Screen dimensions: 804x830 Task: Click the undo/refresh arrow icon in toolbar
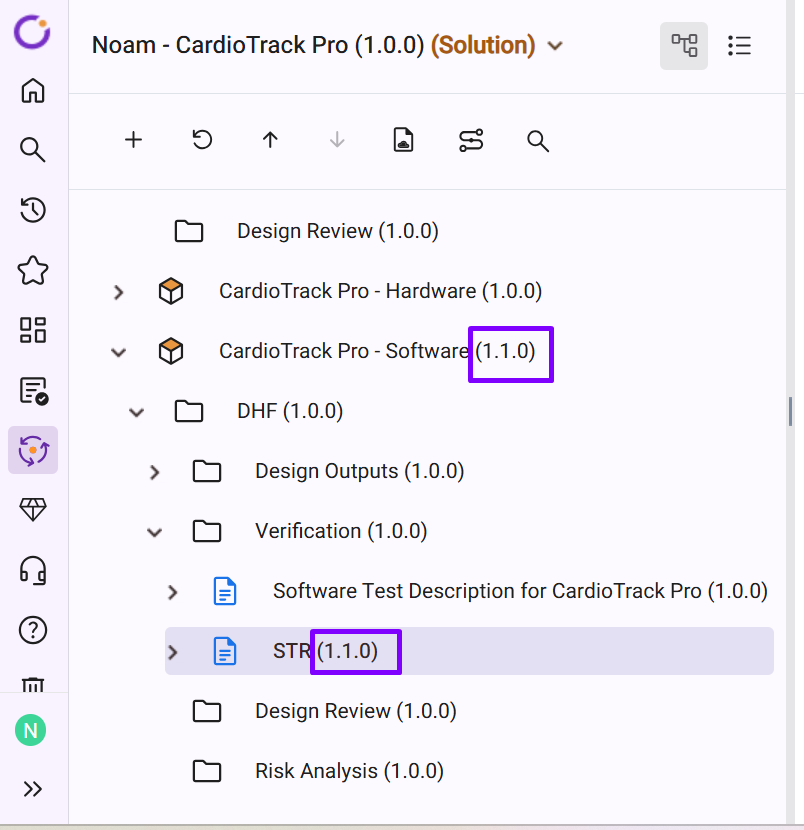pyautogui.click(x=202, y=141)
